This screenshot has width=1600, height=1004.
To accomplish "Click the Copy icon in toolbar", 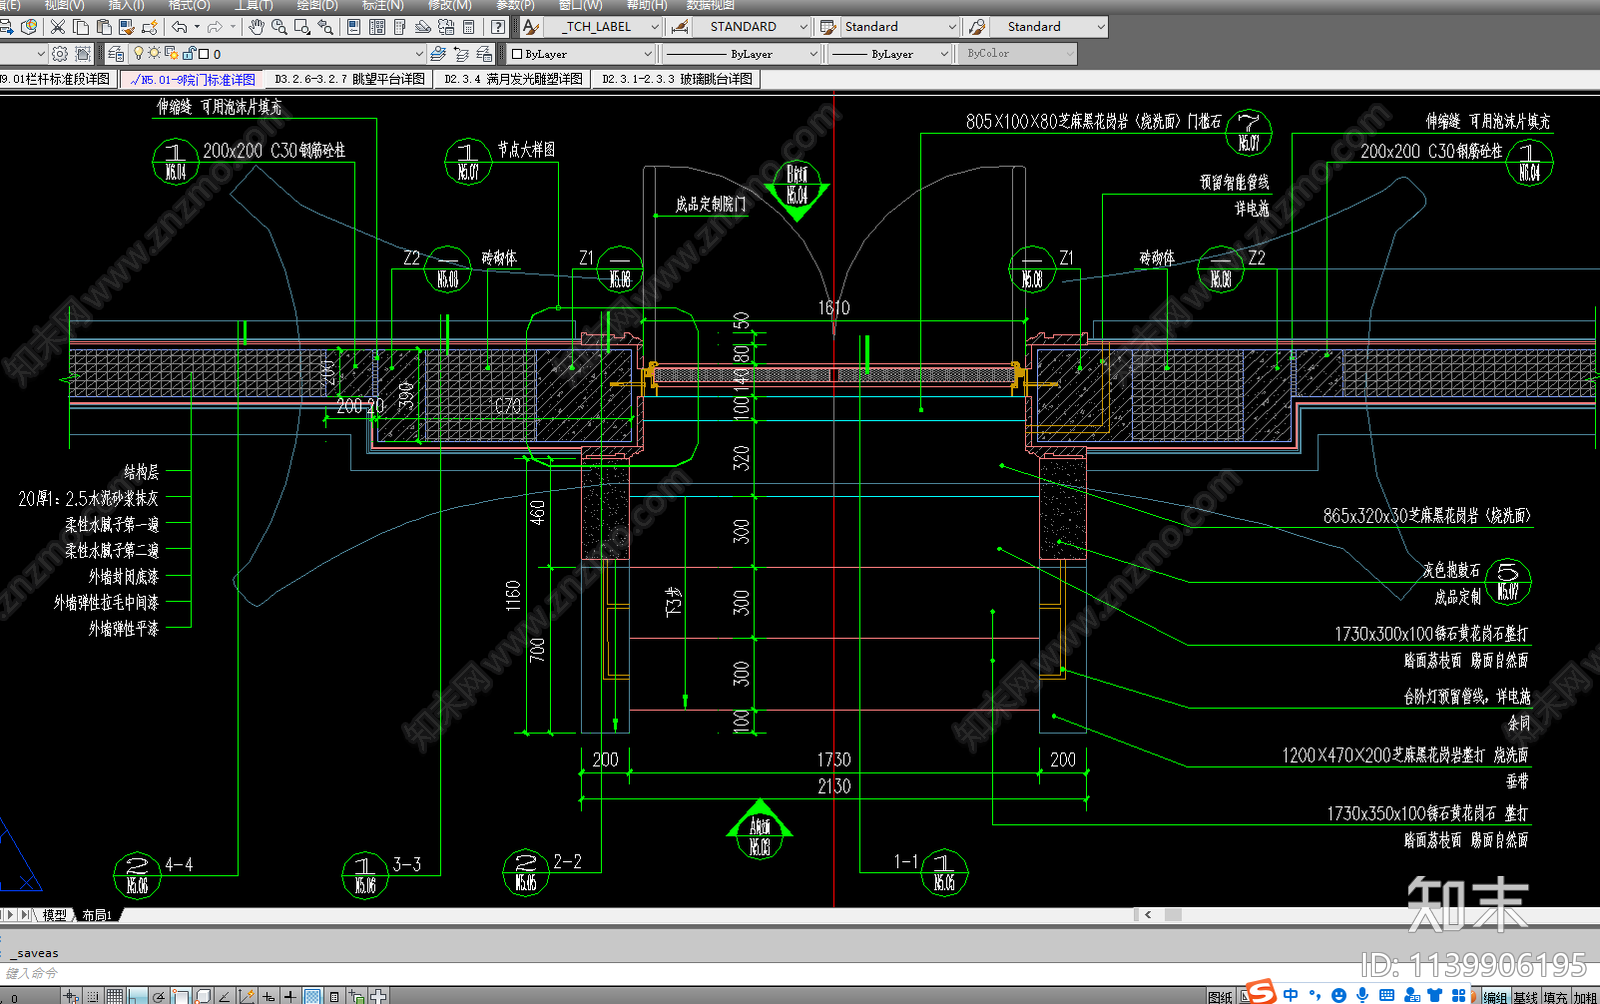I will pos(80,27).
